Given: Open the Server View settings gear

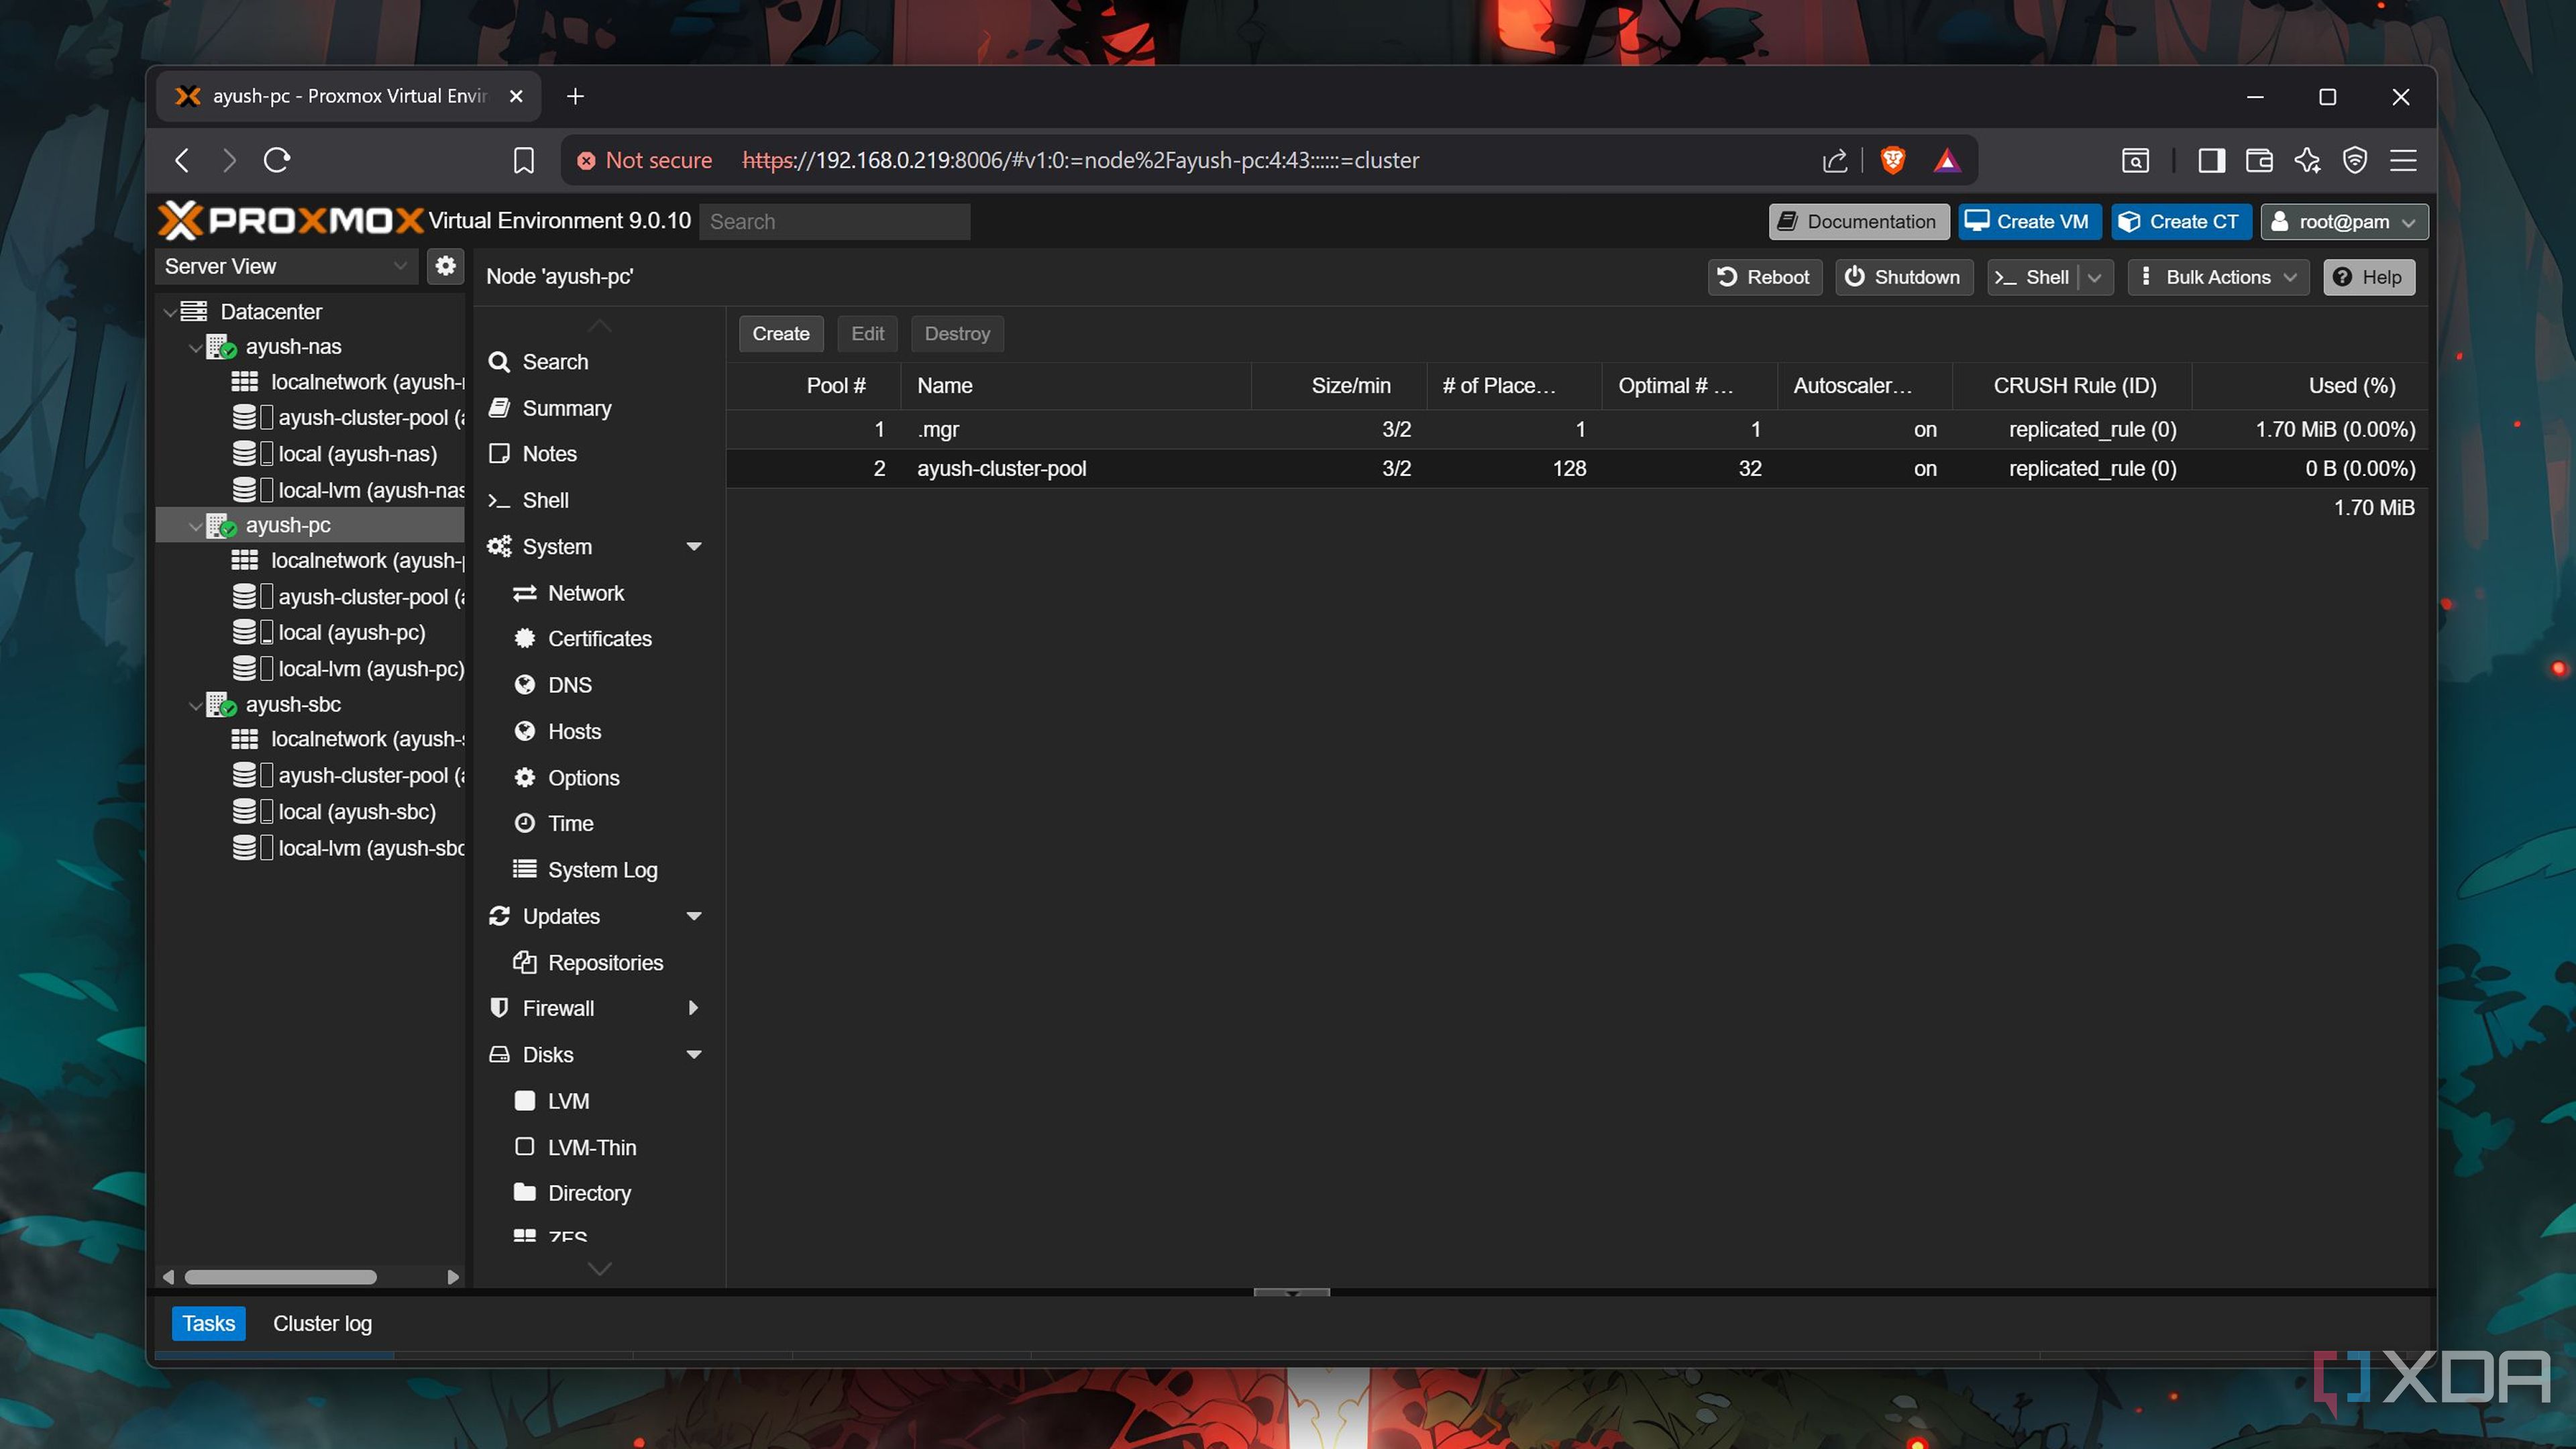Looking at the screenshot, I should point(445,266).
